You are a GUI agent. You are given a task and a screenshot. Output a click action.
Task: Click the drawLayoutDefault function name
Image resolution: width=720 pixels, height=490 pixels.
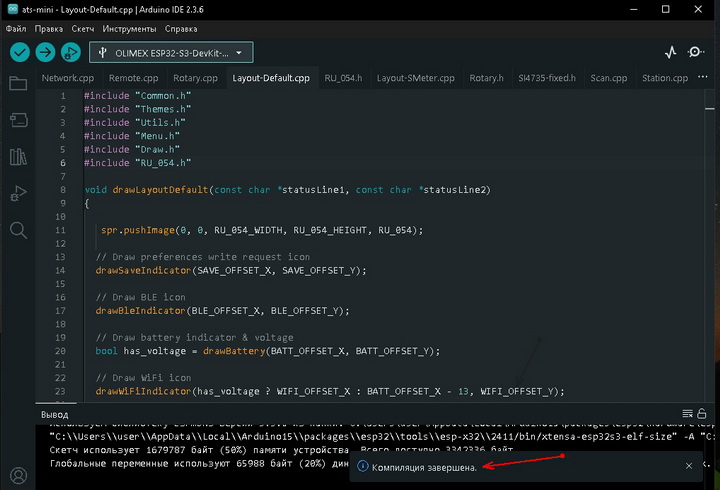click(160, 190)
